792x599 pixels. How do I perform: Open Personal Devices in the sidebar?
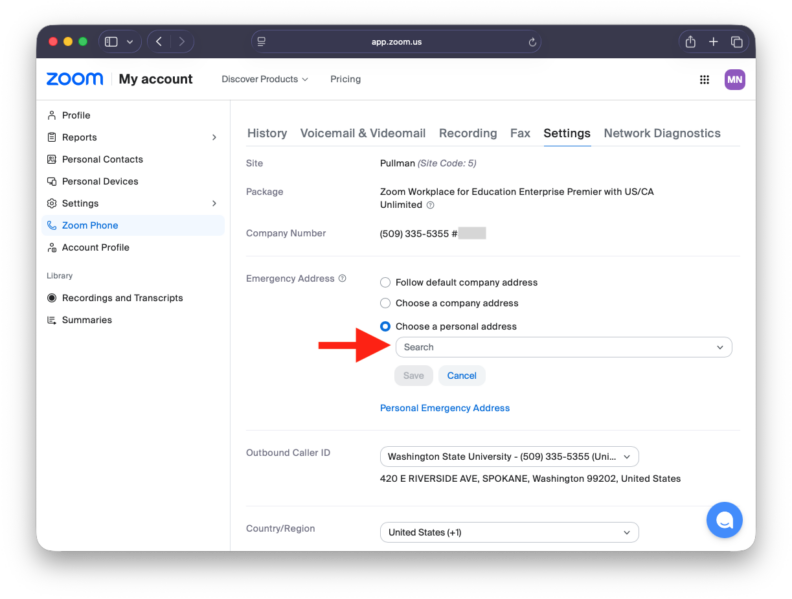tap(100, 181)
